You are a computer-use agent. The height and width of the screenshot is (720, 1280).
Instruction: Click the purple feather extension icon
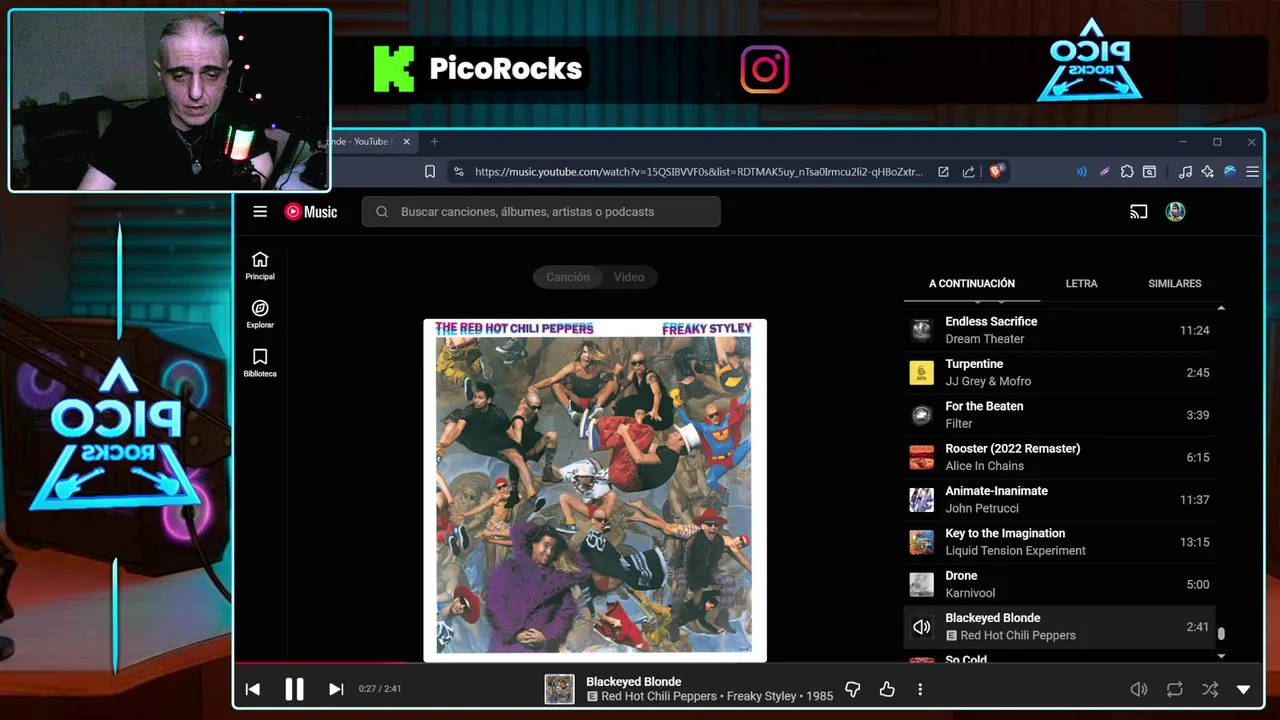coord(1104,172)
